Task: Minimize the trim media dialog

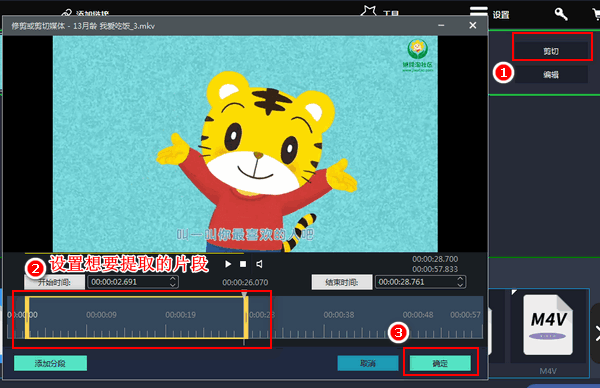Action: coord(441,25)
